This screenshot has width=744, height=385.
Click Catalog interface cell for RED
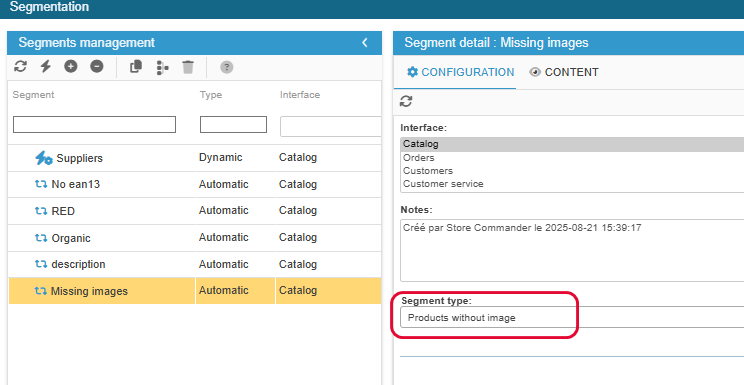(328, 210)
